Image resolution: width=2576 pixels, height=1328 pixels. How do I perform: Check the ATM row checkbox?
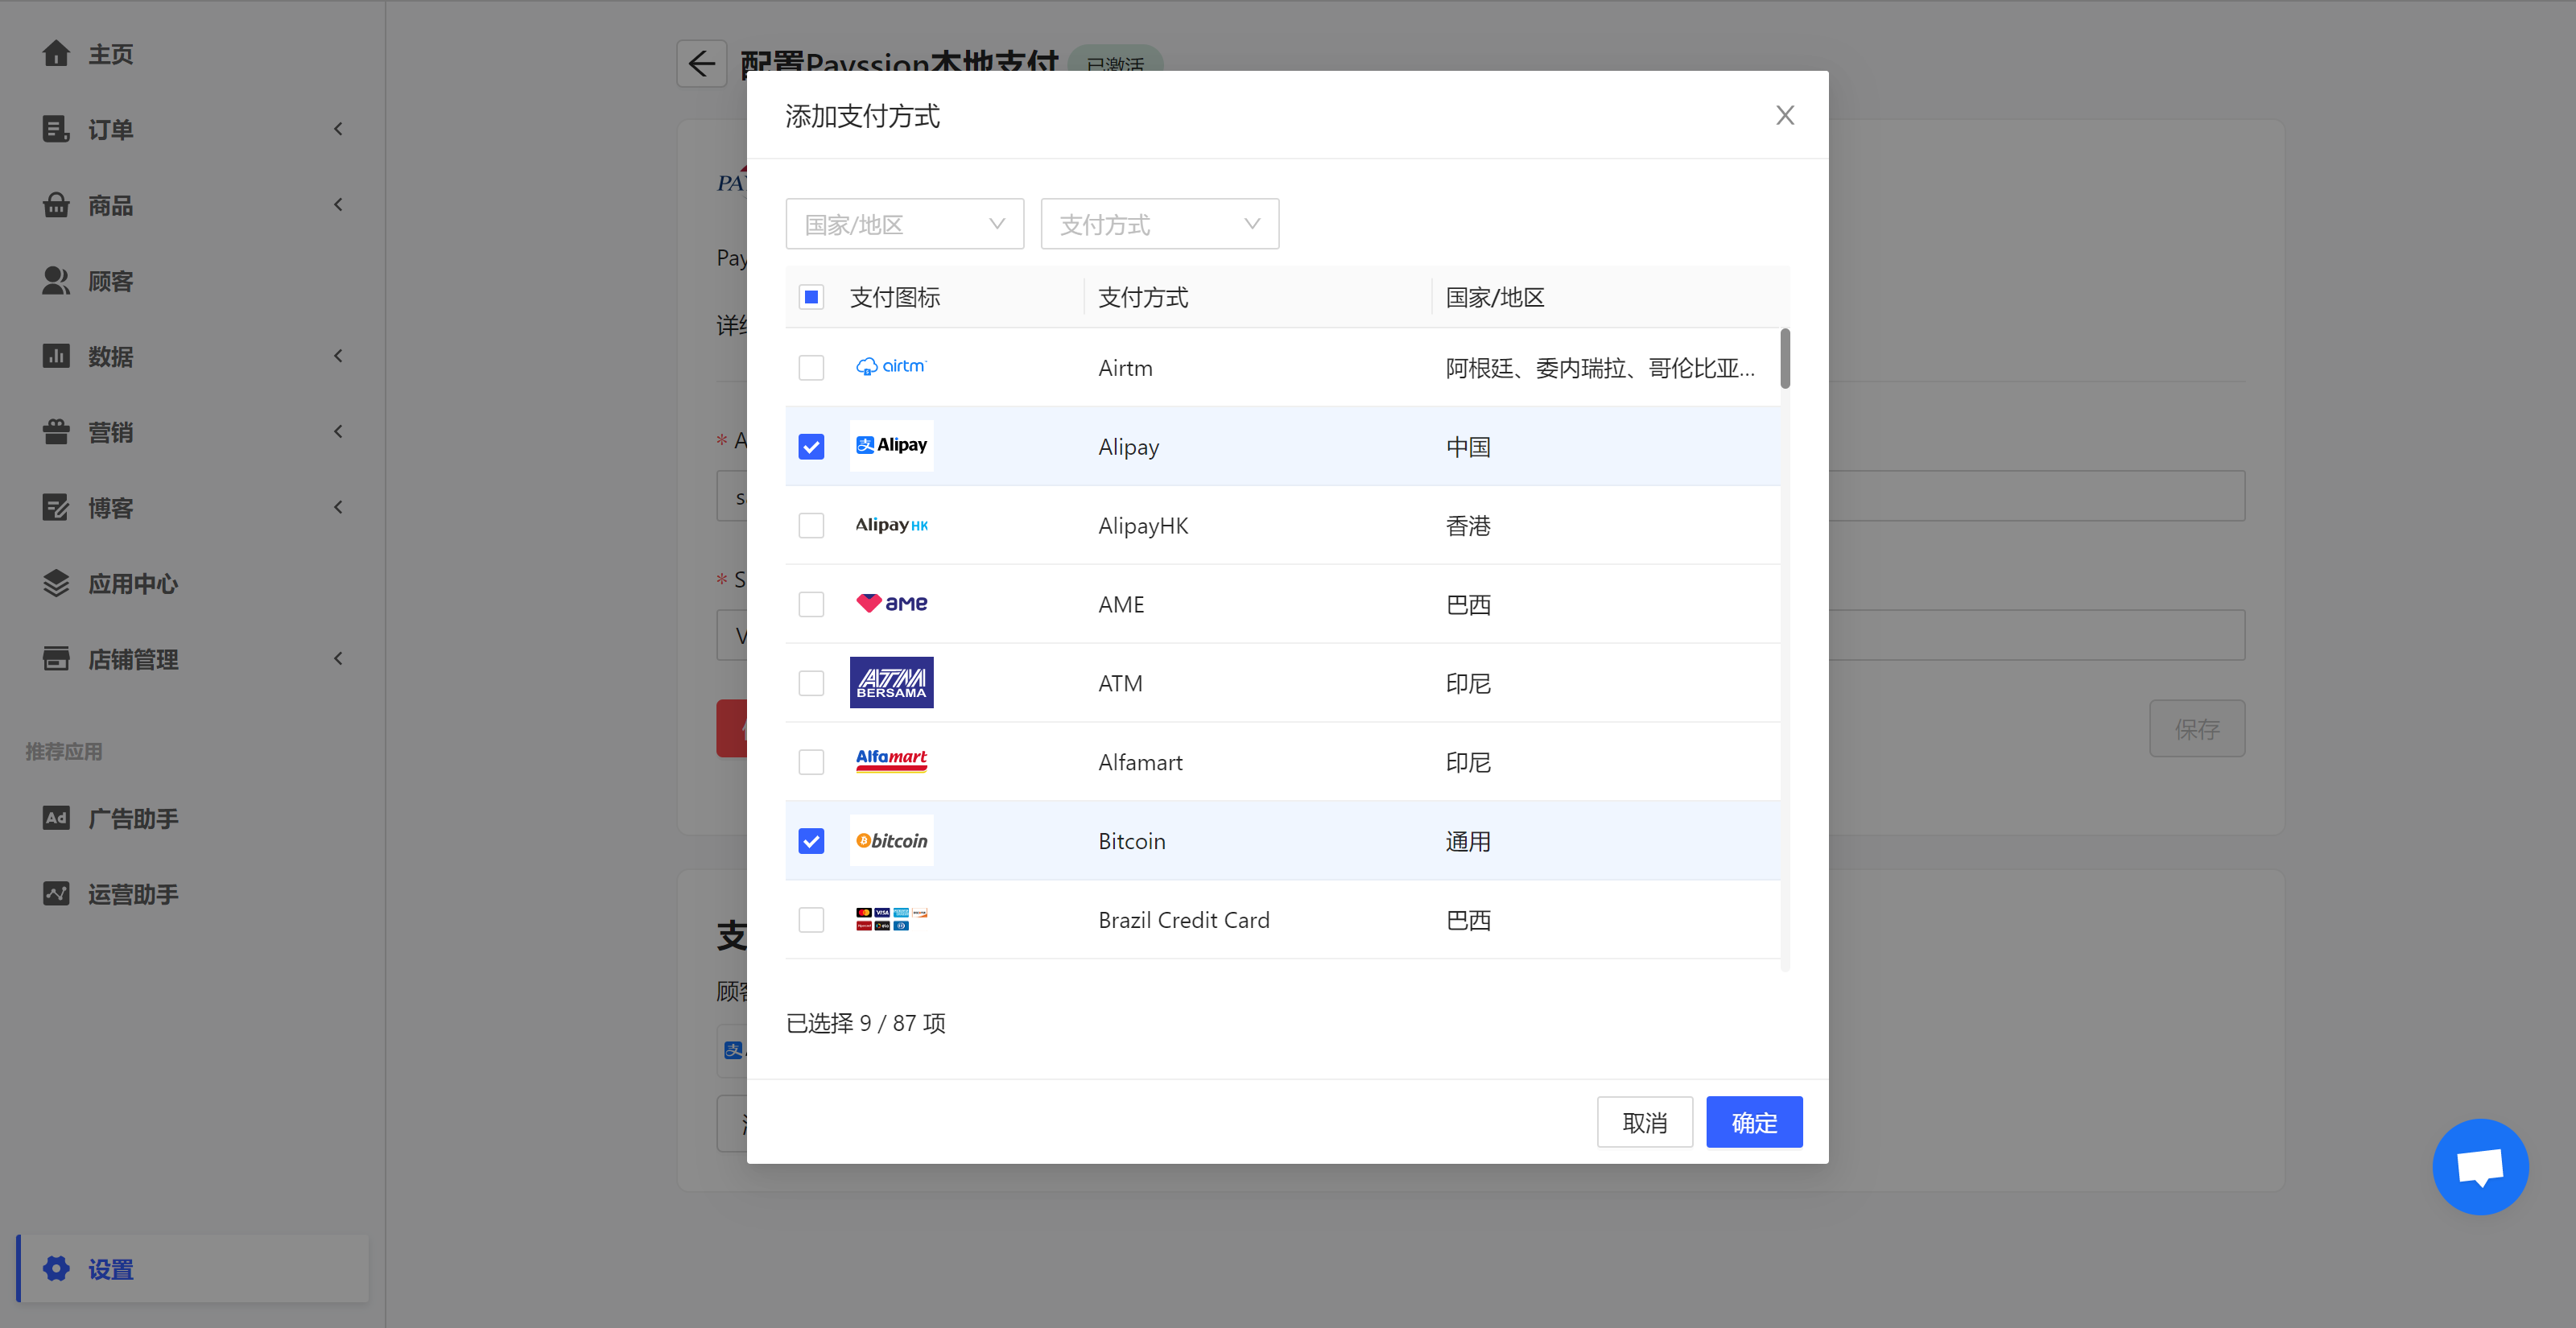[x=811, y=684]
